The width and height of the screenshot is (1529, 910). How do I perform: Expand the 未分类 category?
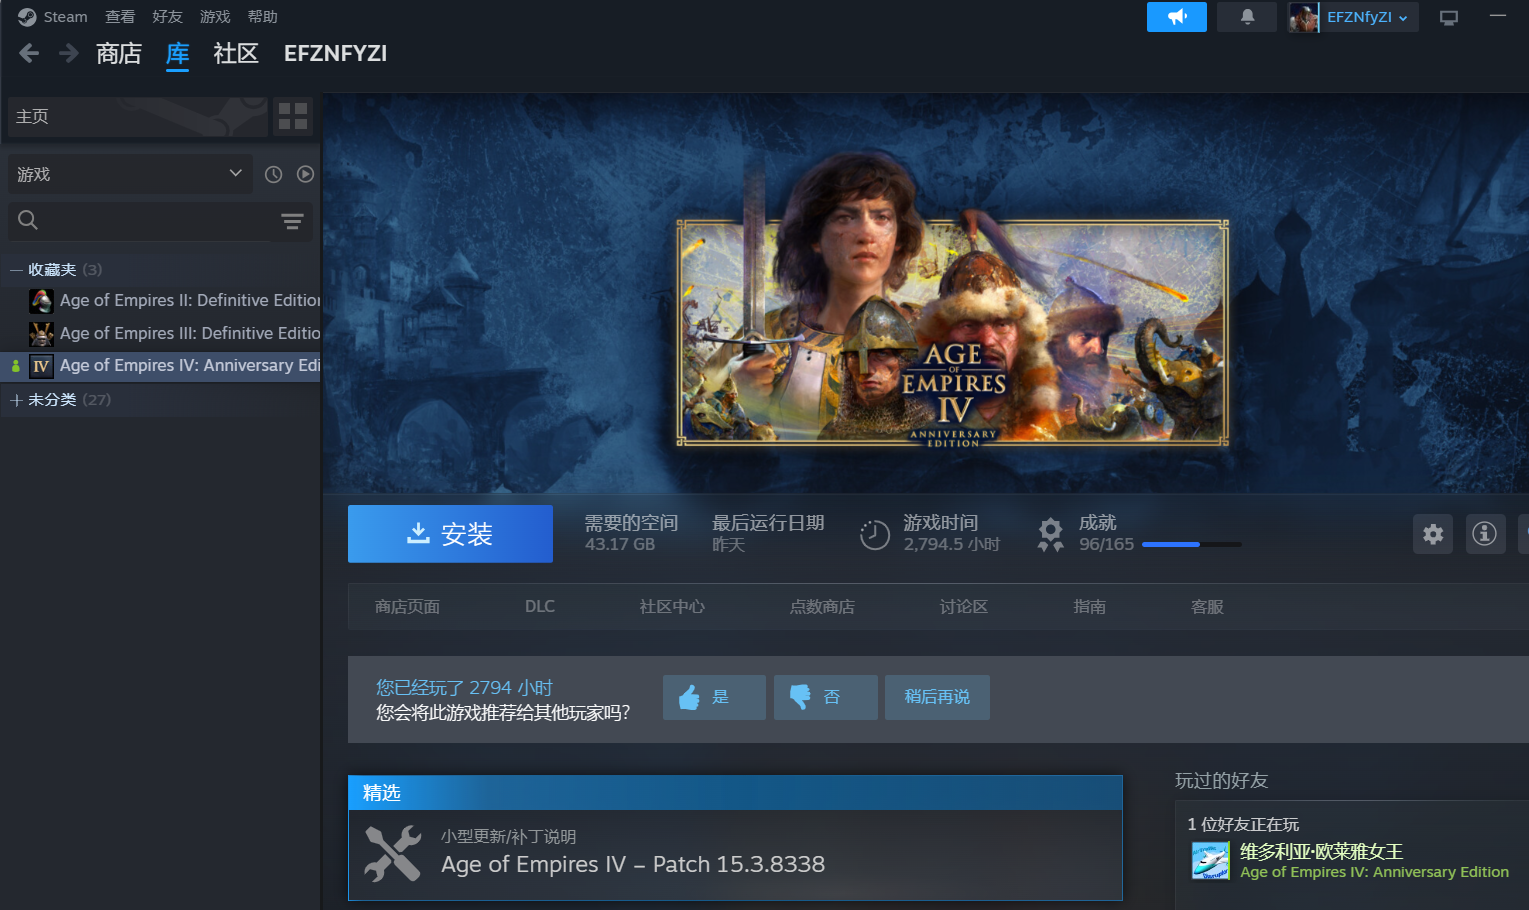click(x=16, y=400)
